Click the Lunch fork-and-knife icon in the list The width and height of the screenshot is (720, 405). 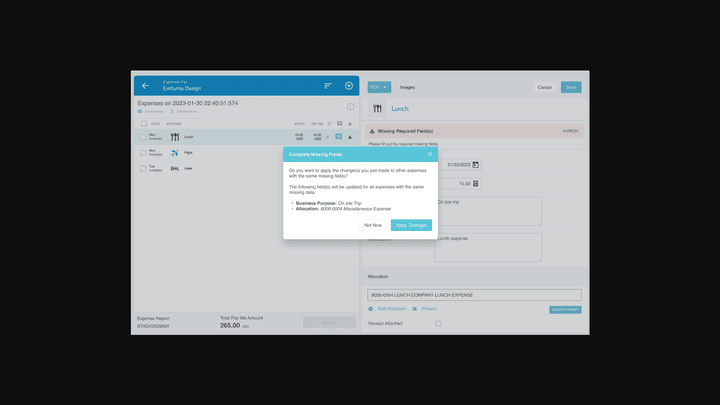pos(174,137)
